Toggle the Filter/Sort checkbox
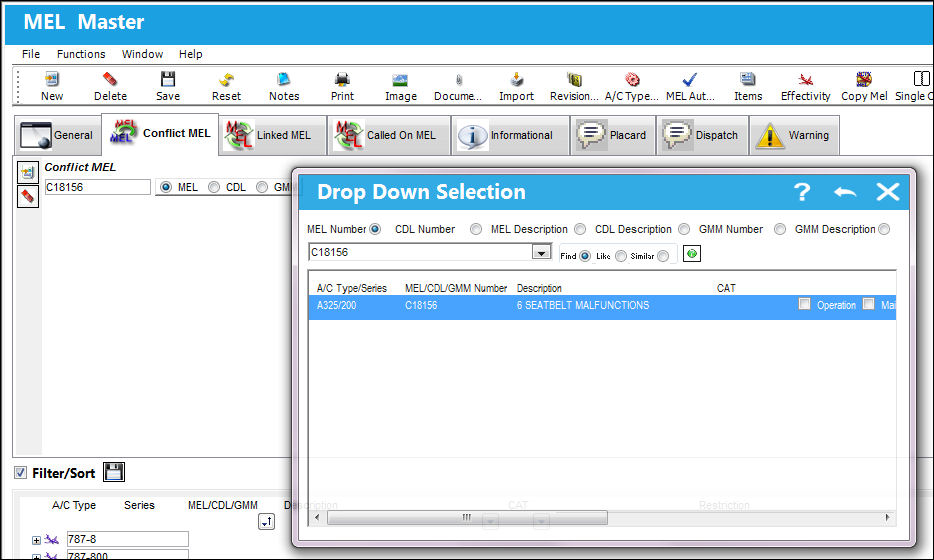This screenshot has width=934, height=560. [20, 472]
